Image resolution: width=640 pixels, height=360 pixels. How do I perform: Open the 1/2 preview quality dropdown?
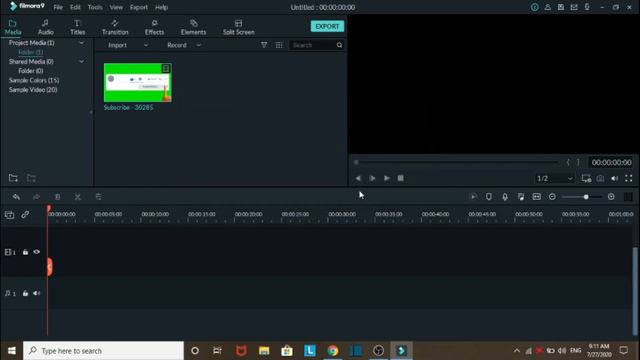(554, 178)
